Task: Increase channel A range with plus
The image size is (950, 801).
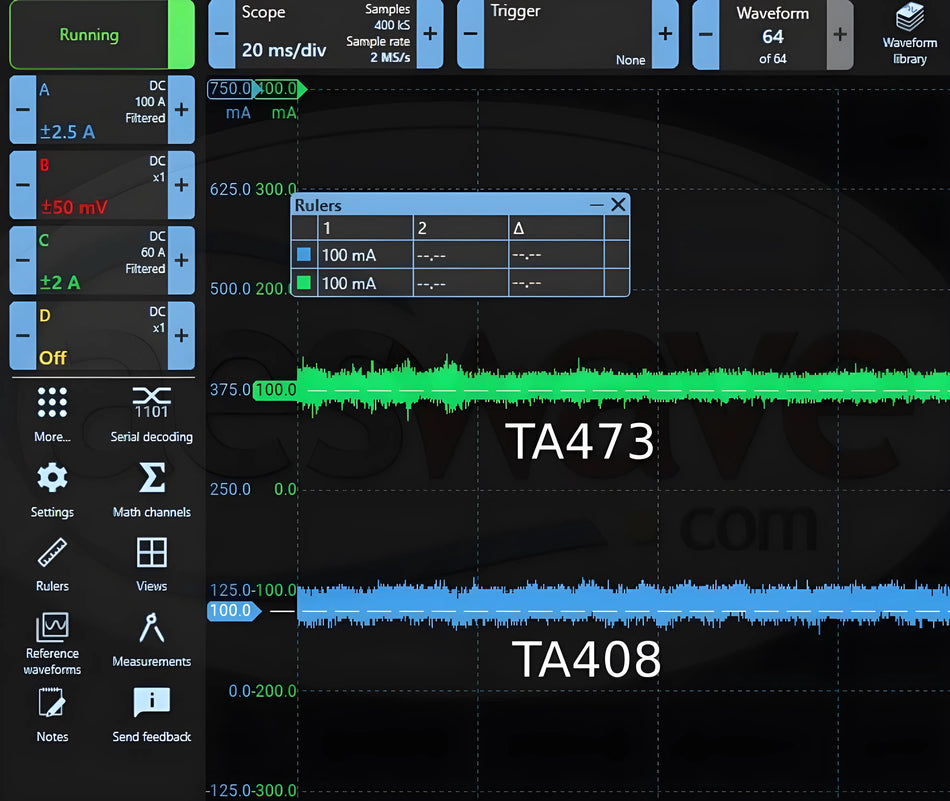Action: coord(181,110)
